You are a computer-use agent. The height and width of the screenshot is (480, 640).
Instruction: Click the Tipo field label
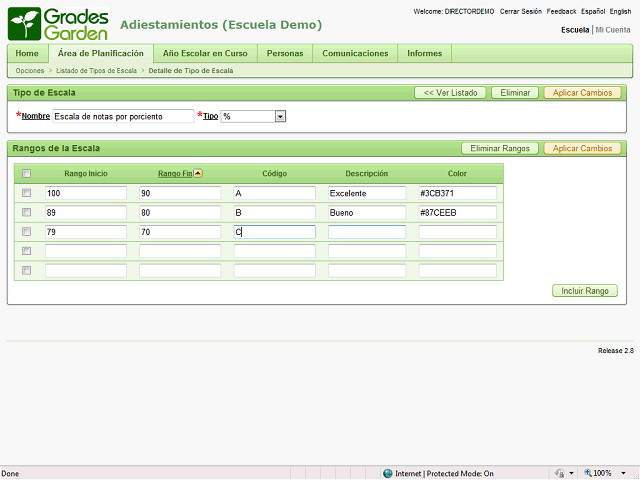click(211, 116)
